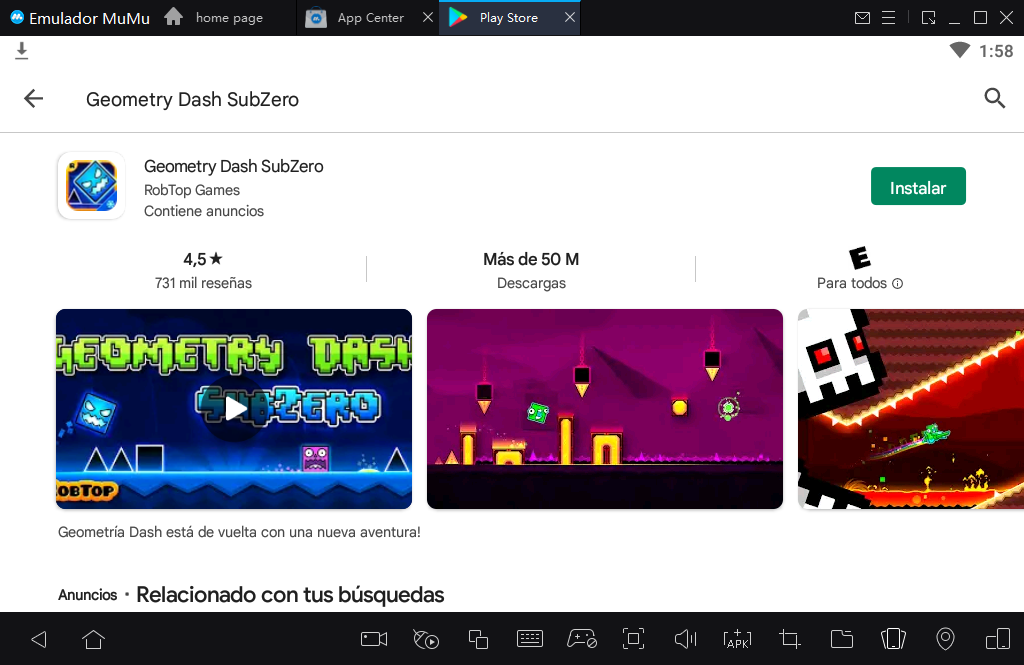The width and height of the screenshot is (1024, 665).
Task: Open the shared folder icon
Action: (841, 639)
